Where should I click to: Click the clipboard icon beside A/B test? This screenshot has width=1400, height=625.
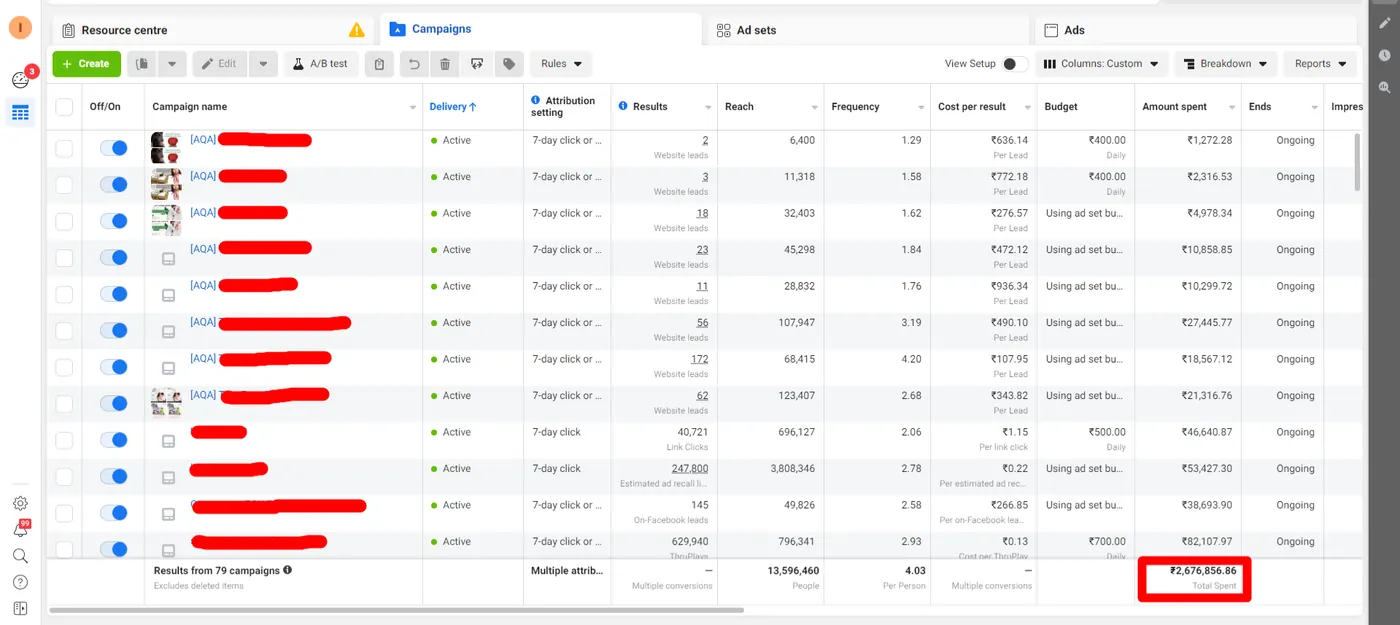tap(379, 64)
